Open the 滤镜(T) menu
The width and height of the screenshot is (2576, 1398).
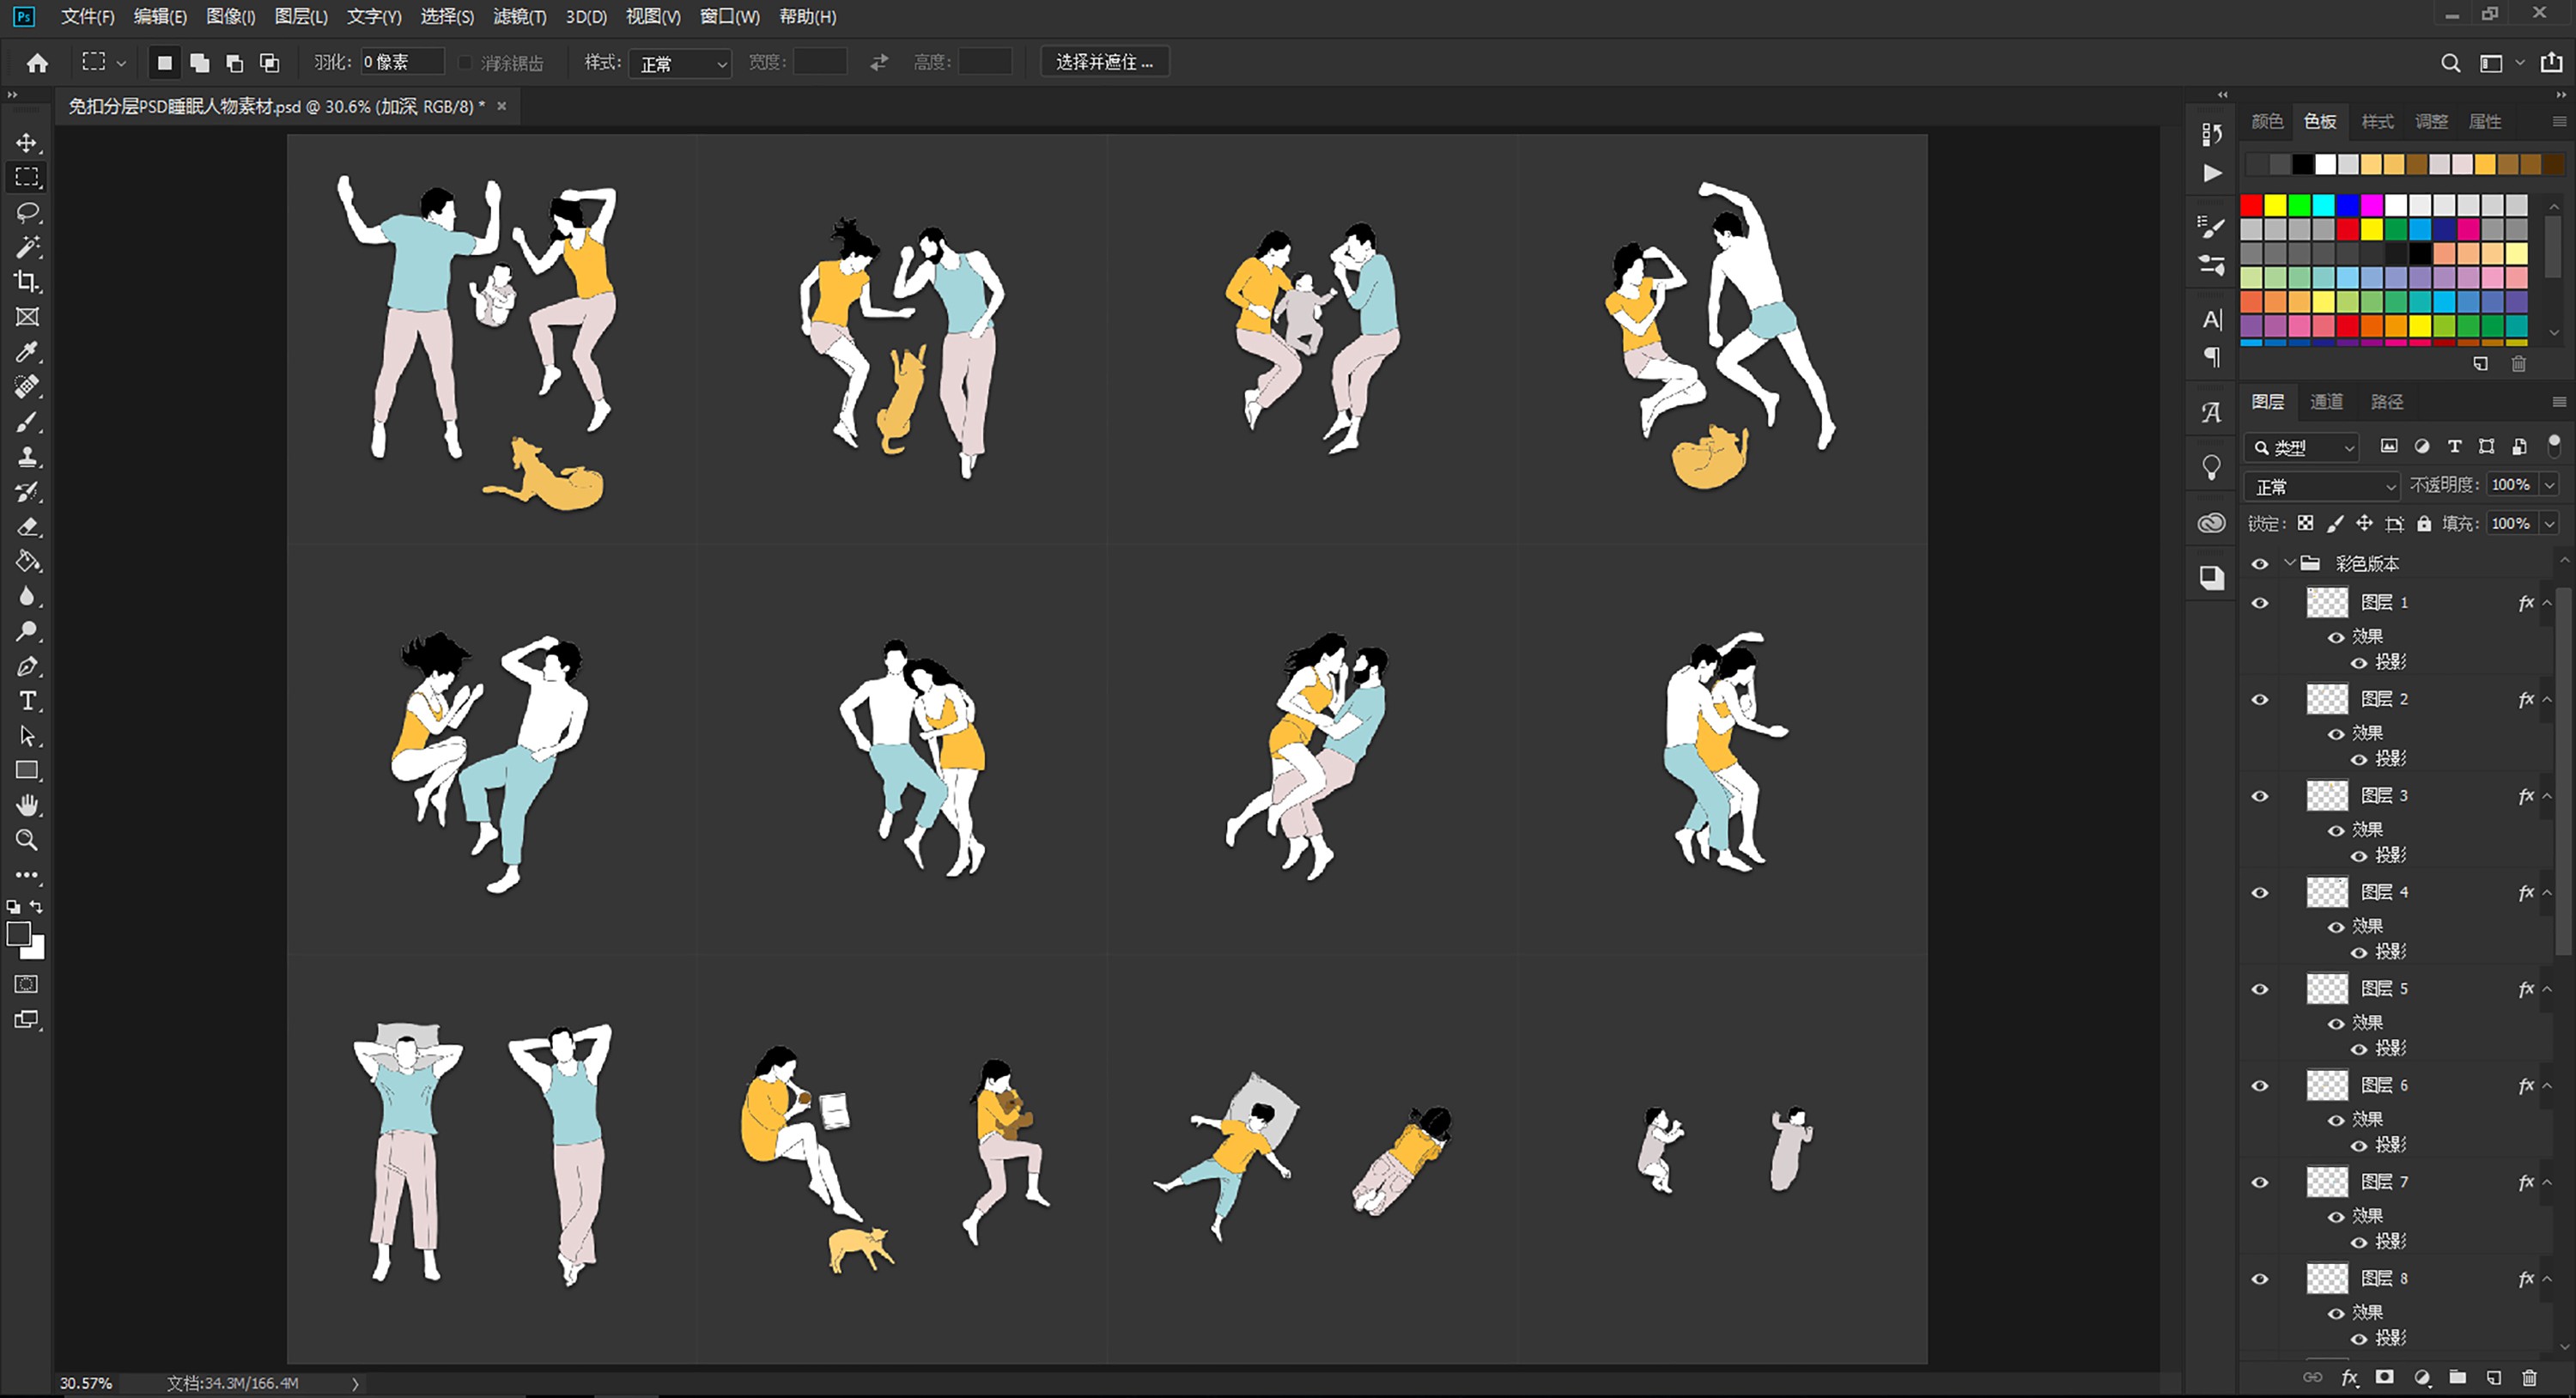519,17
